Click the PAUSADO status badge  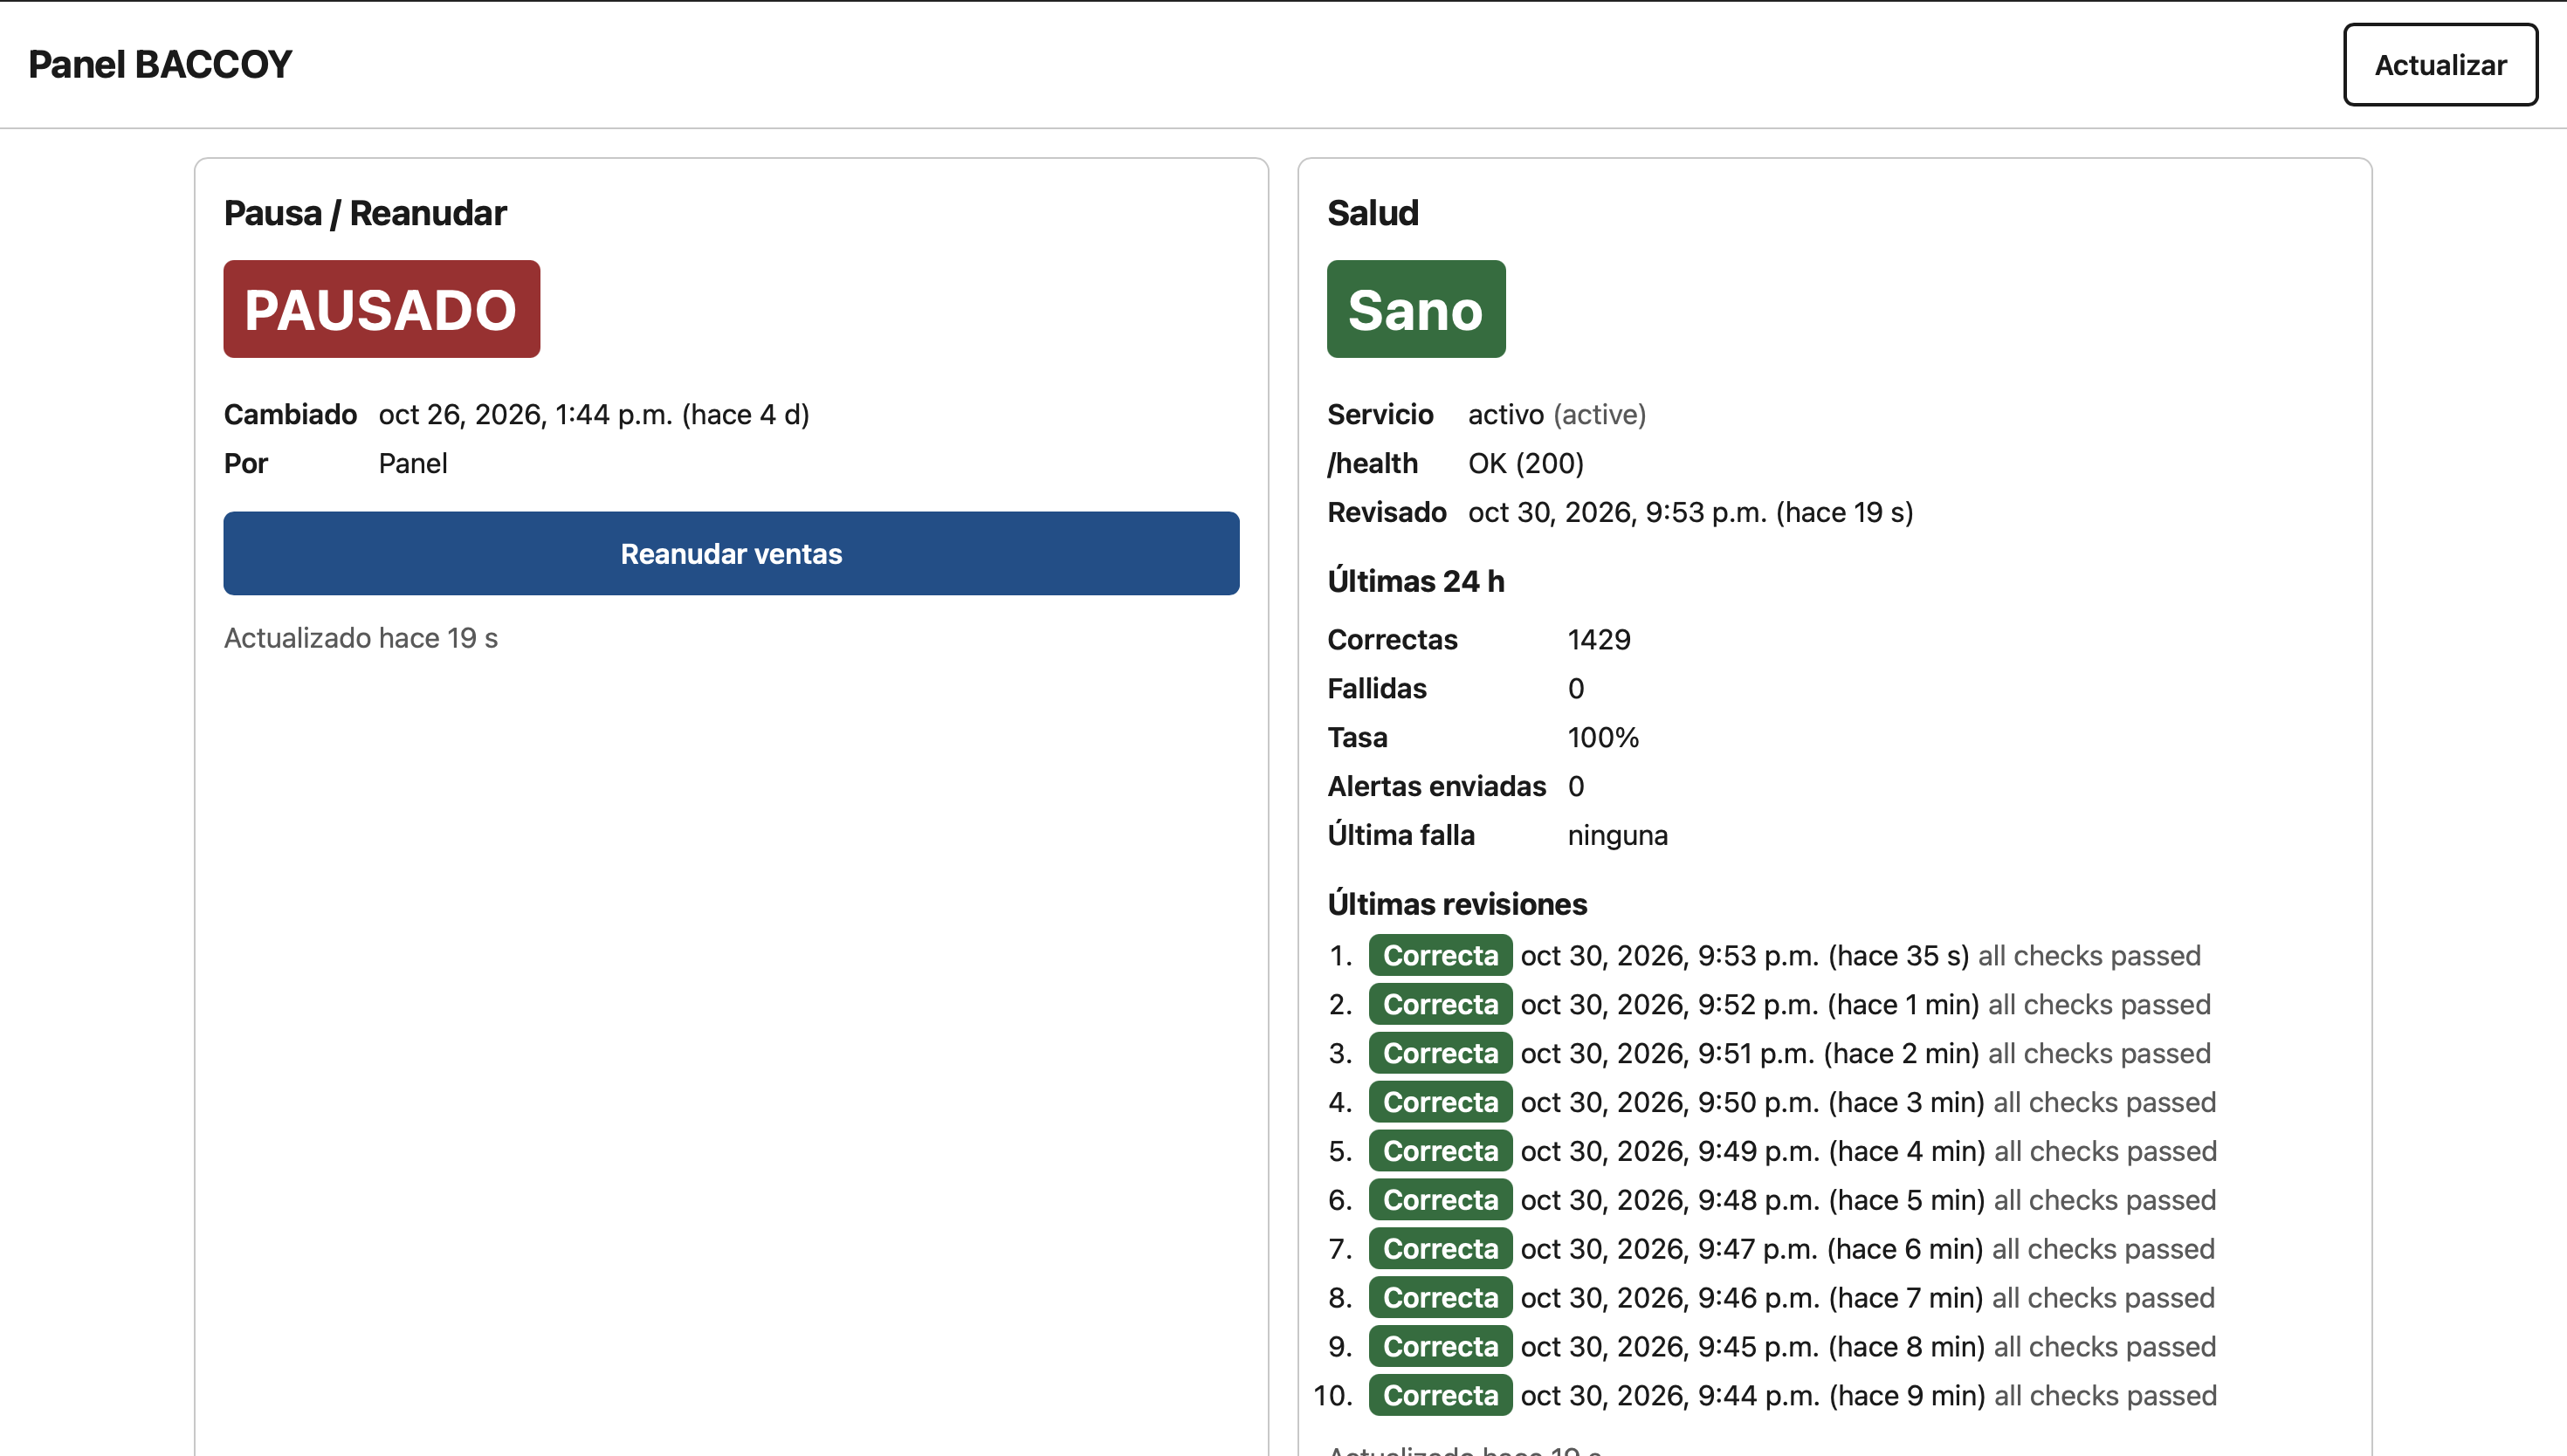tap(381, 309)
